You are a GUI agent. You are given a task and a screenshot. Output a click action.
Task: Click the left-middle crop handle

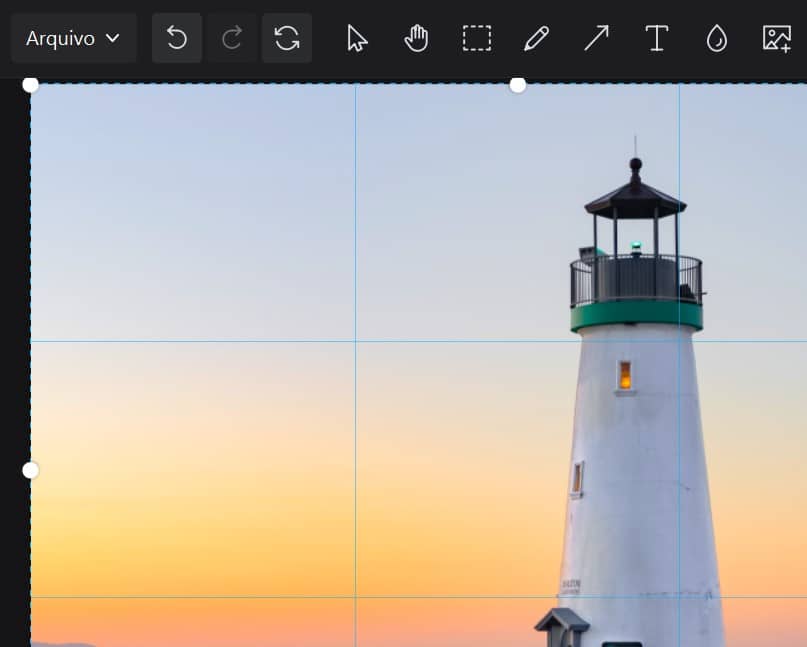[31, 470]
